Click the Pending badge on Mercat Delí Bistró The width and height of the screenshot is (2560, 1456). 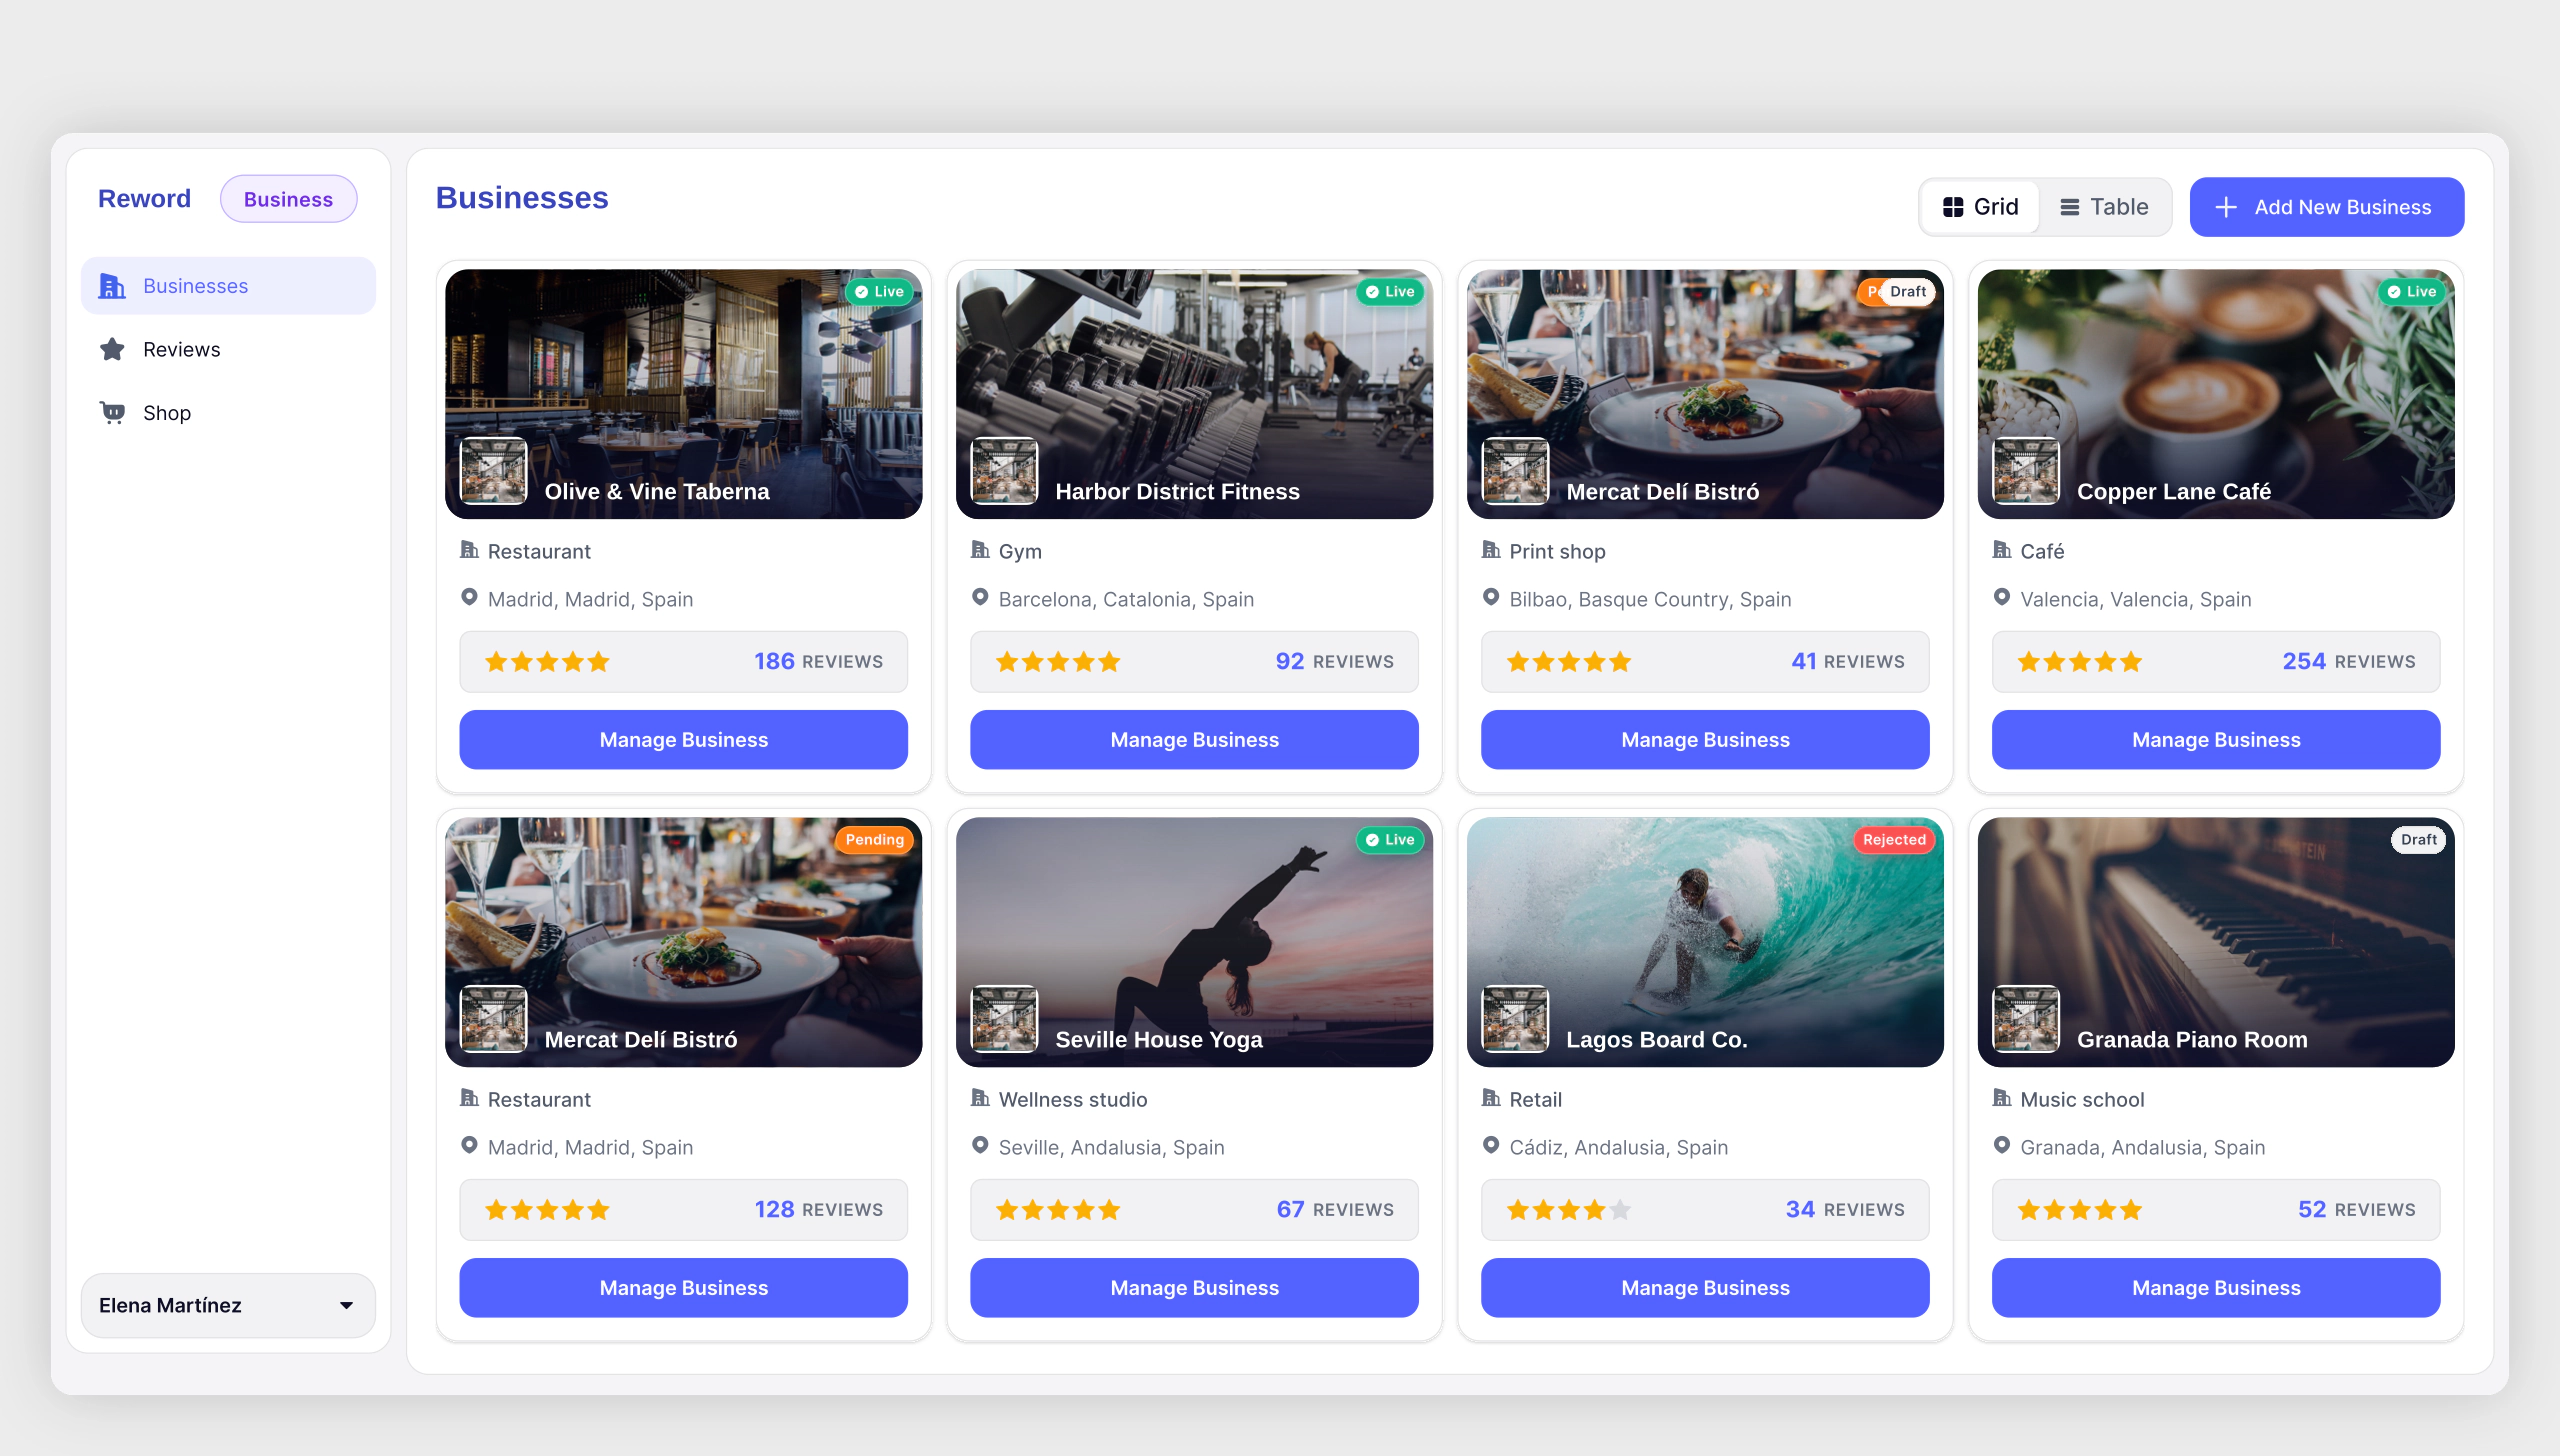pos(873,839)
